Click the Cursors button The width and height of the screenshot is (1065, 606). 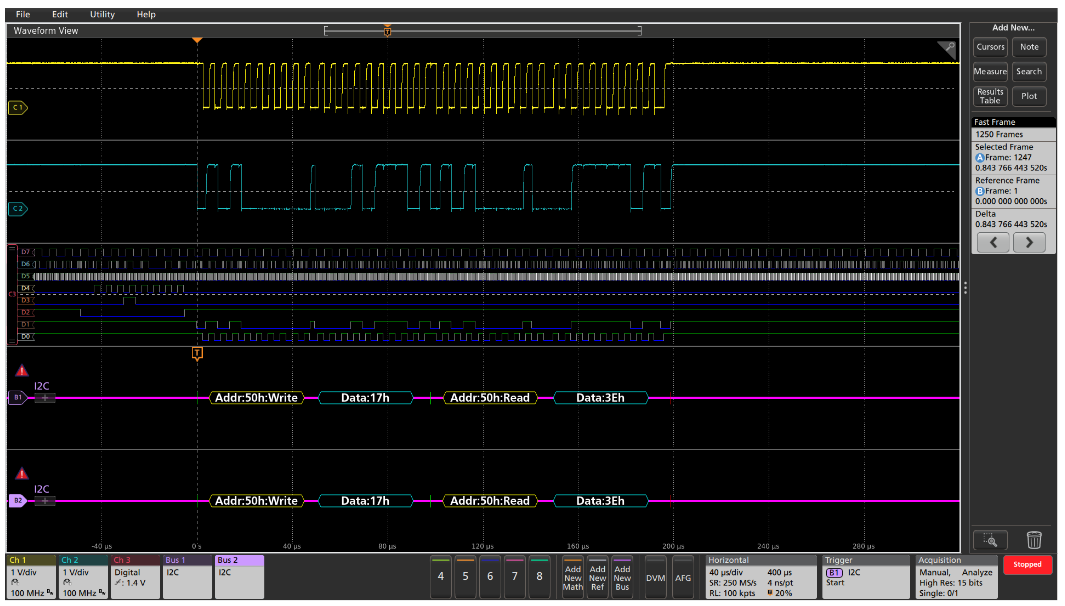tap(990, 47)
